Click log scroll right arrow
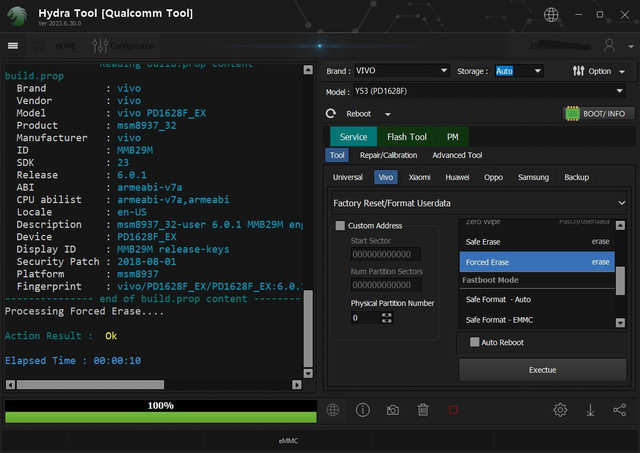 (297, 384)
